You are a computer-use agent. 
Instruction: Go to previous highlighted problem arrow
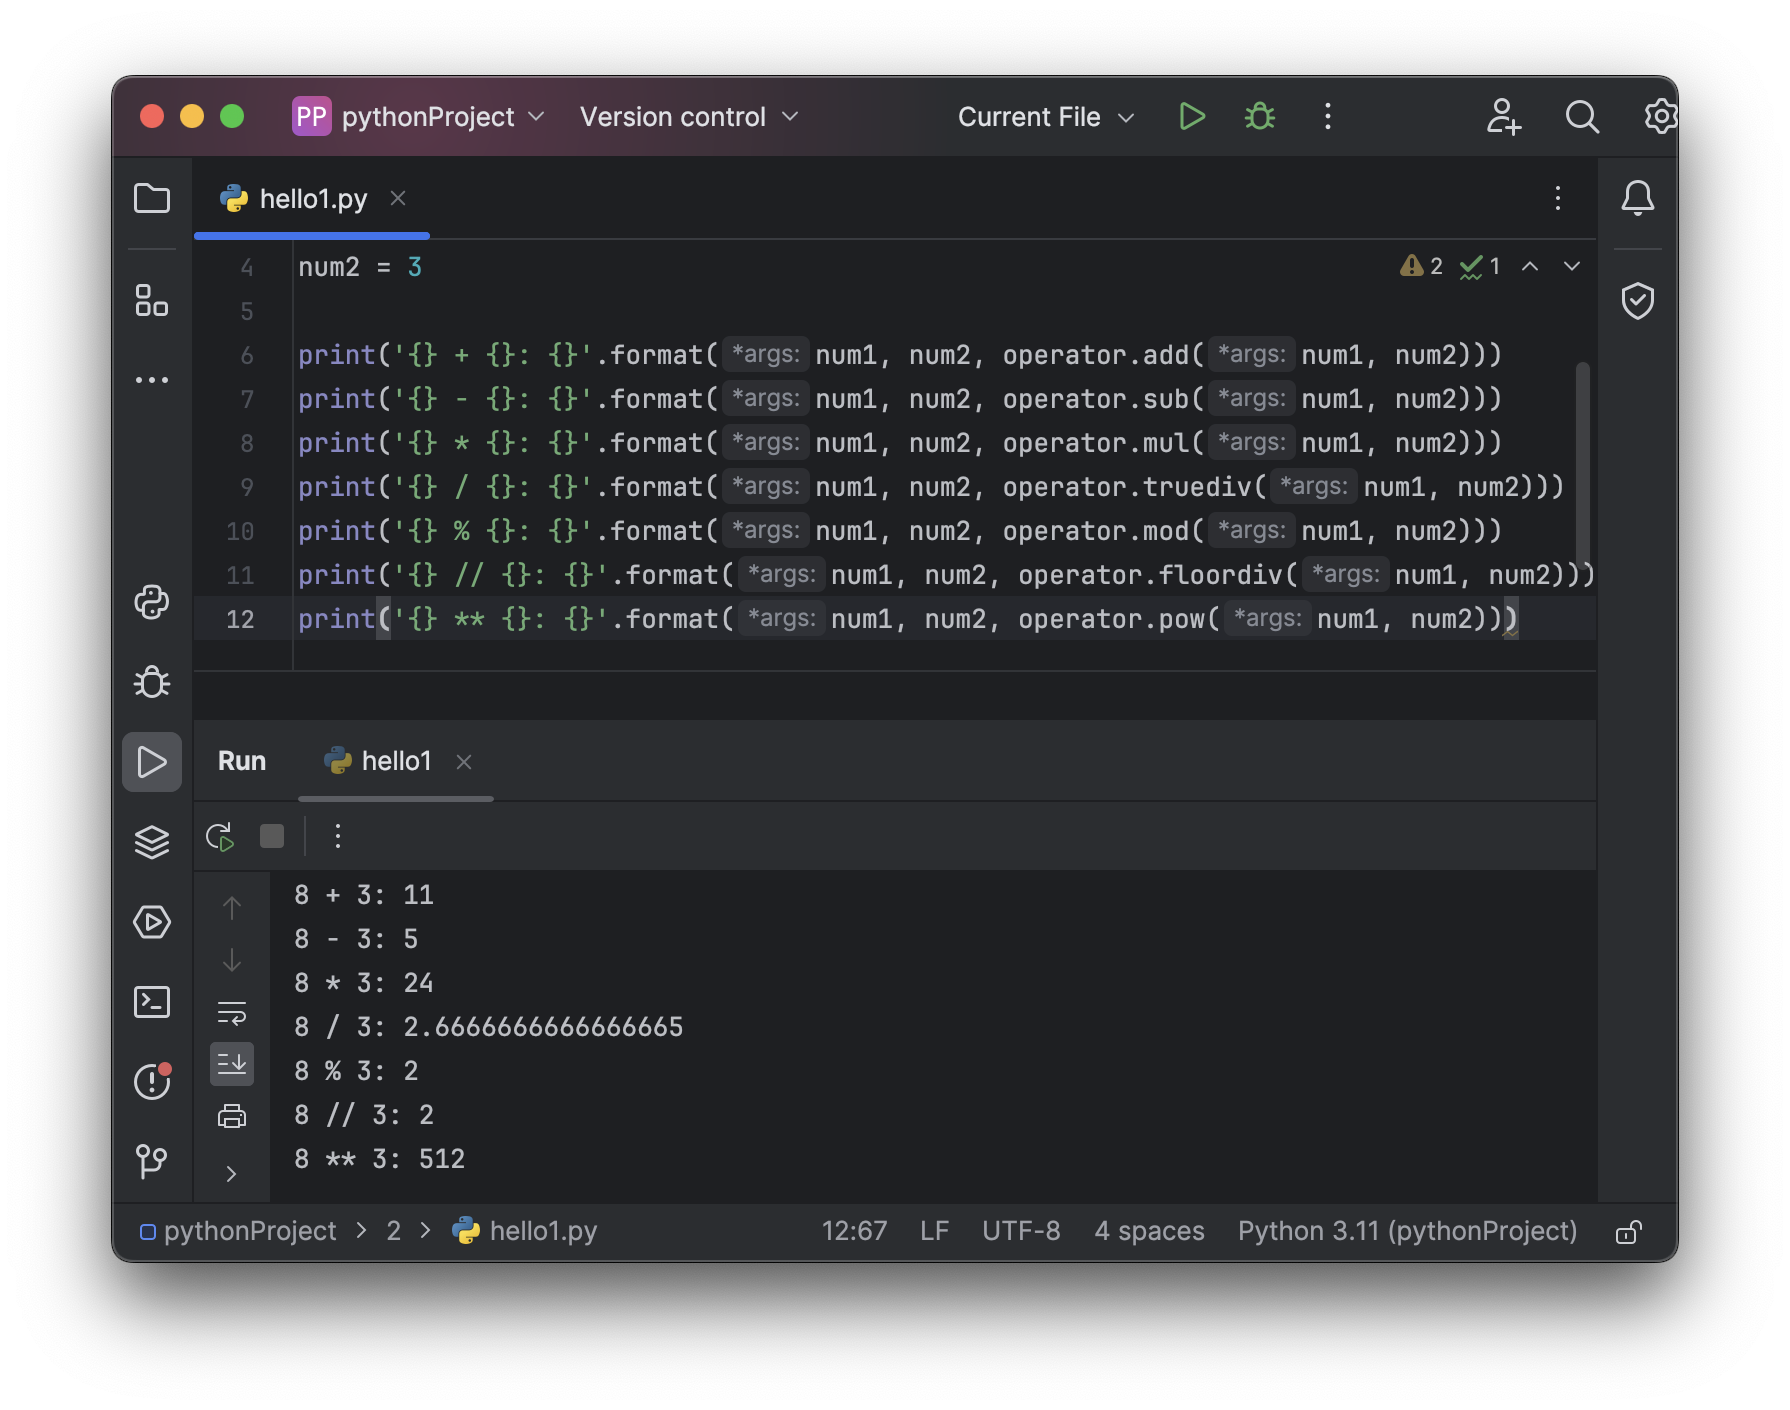[x=1530, y=266]
